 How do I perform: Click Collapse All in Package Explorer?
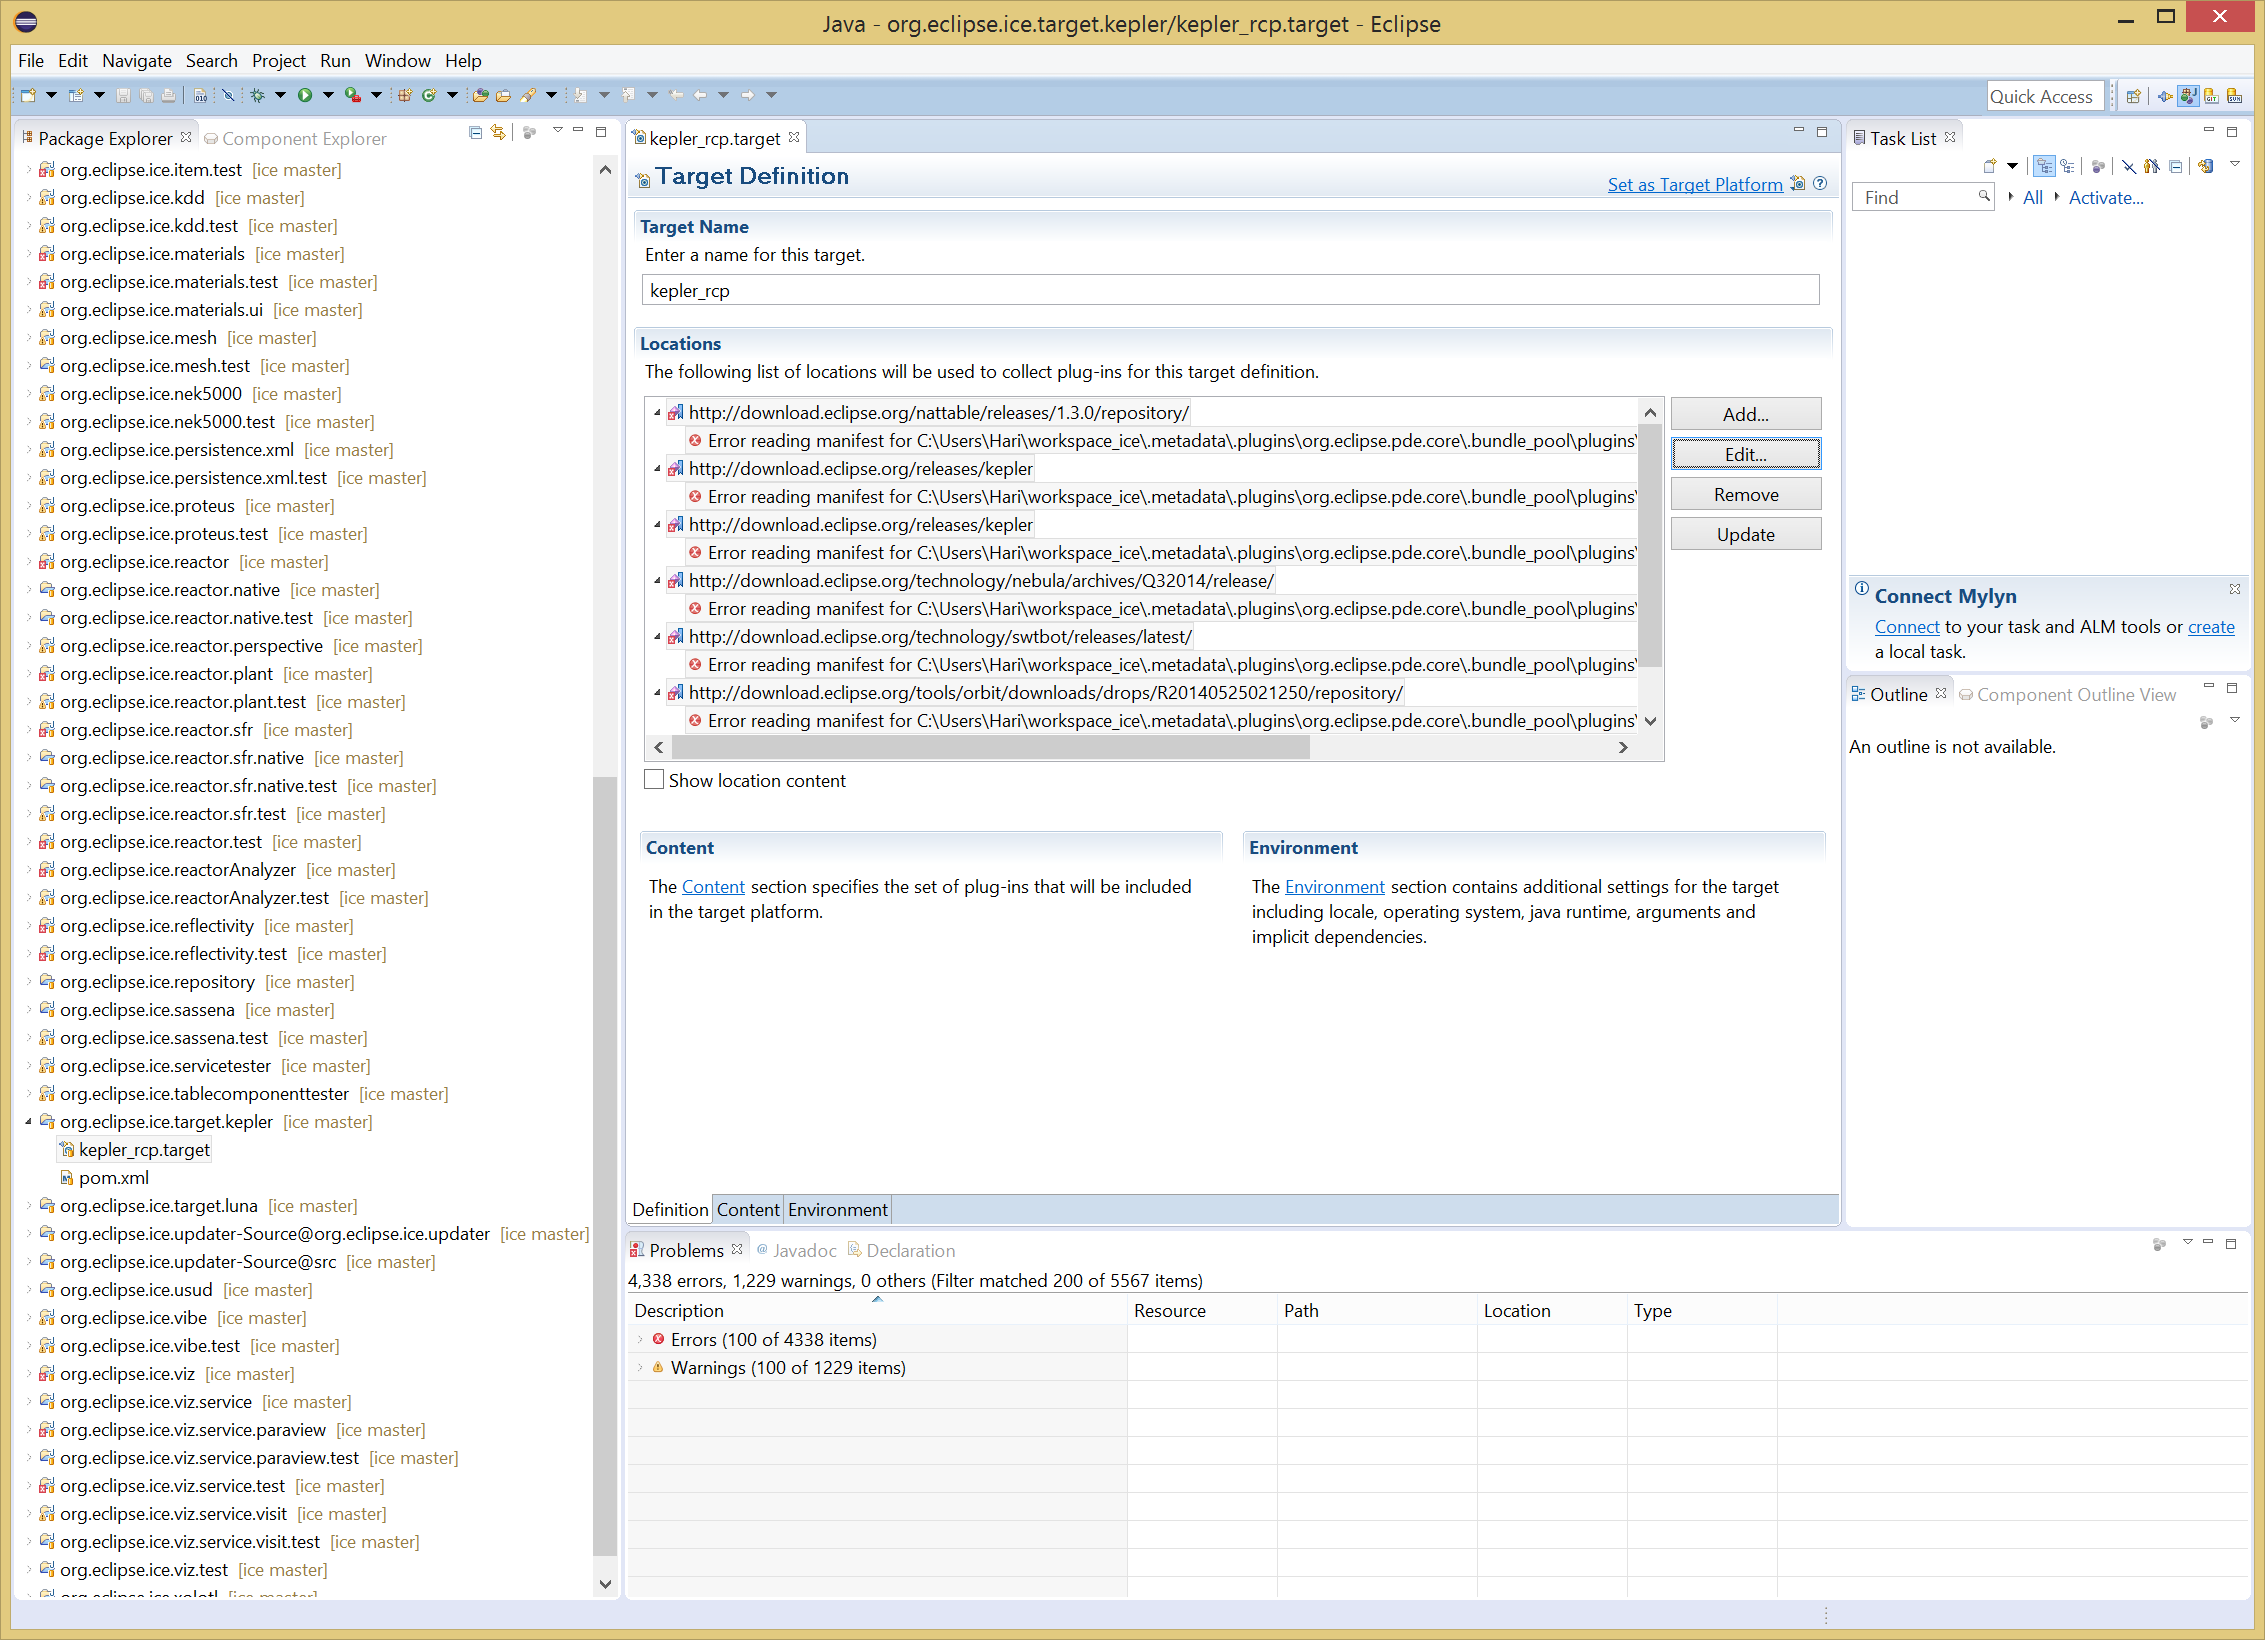coord(475,133)
